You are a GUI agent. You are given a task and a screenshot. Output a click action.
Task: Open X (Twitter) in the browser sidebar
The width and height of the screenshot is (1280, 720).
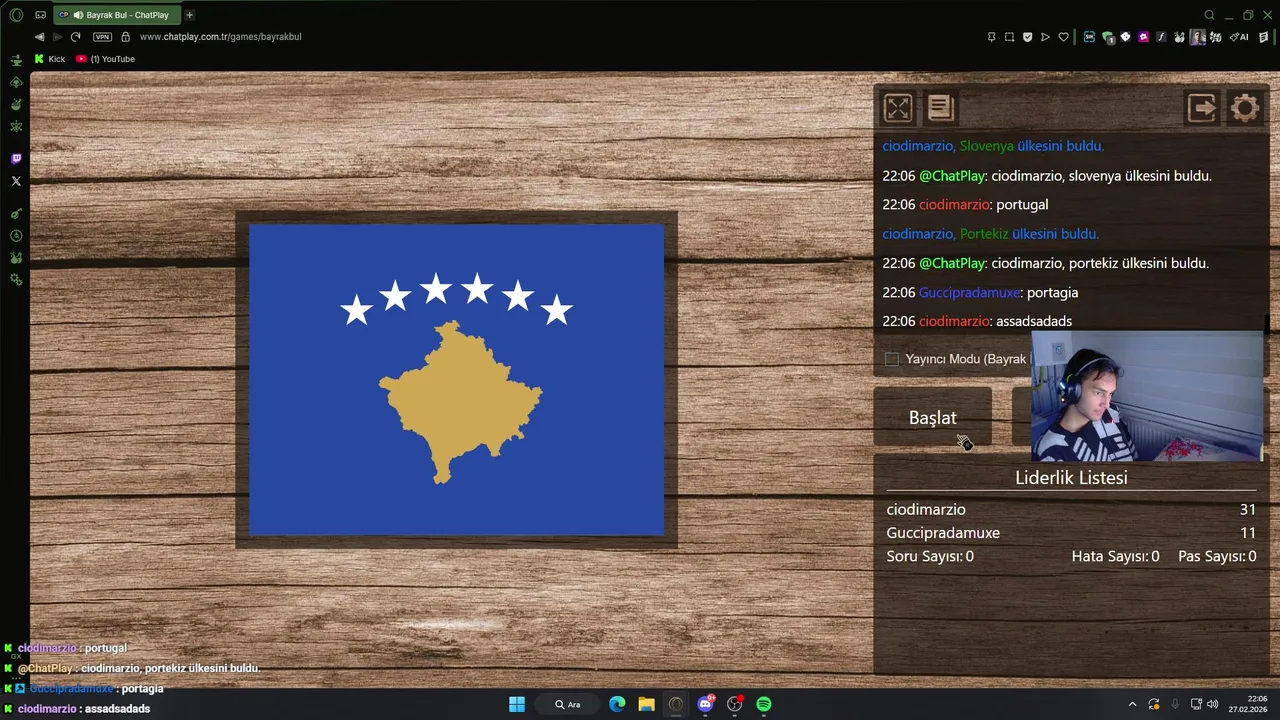16,181
